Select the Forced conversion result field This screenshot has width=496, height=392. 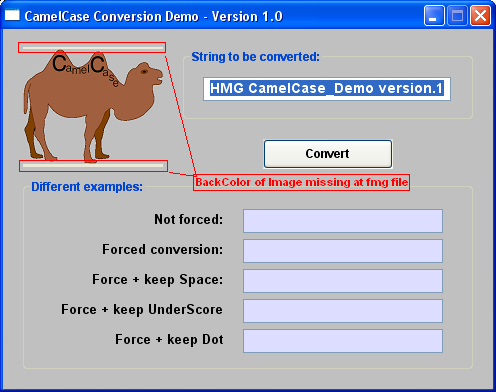(343, 251)
